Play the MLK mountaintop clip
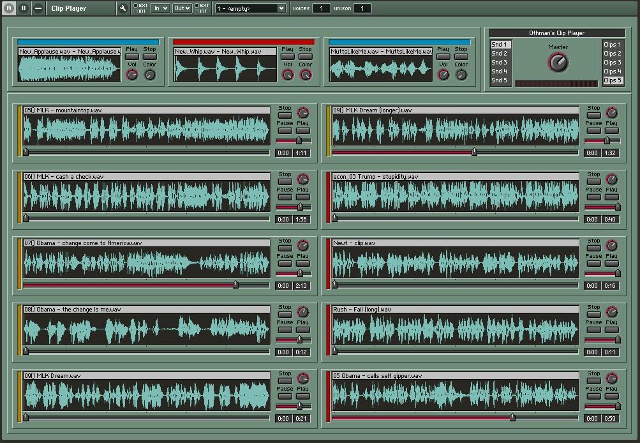 303,131
